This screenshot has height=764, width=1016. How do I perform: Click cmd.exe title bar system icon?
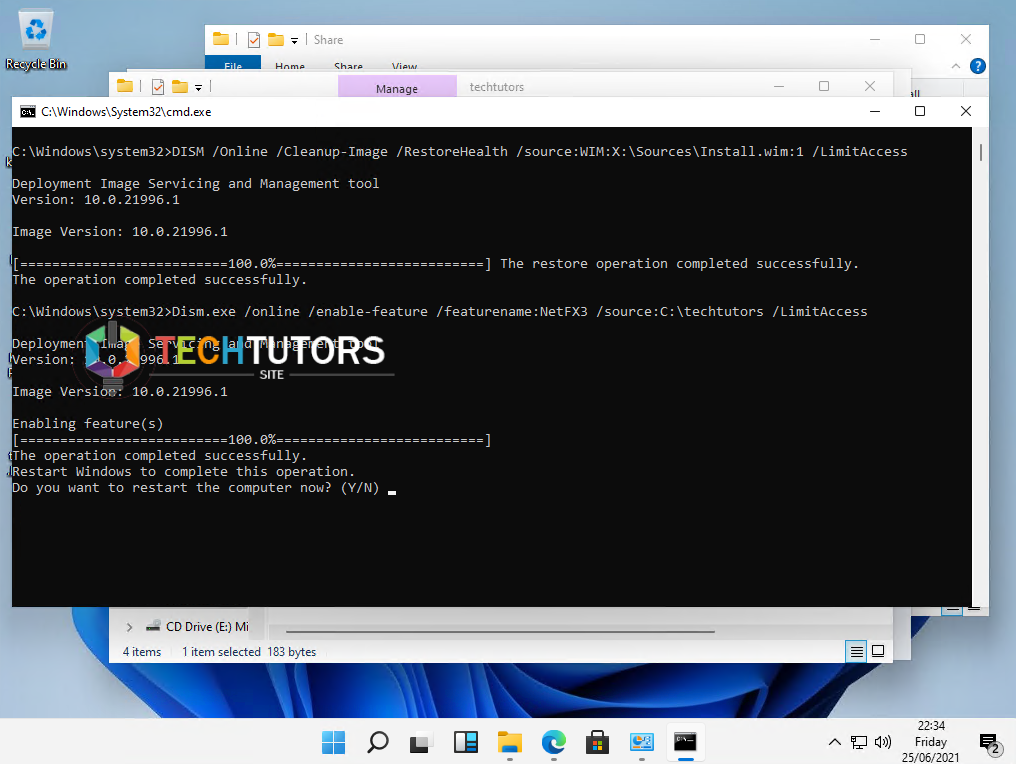point(27,111)
